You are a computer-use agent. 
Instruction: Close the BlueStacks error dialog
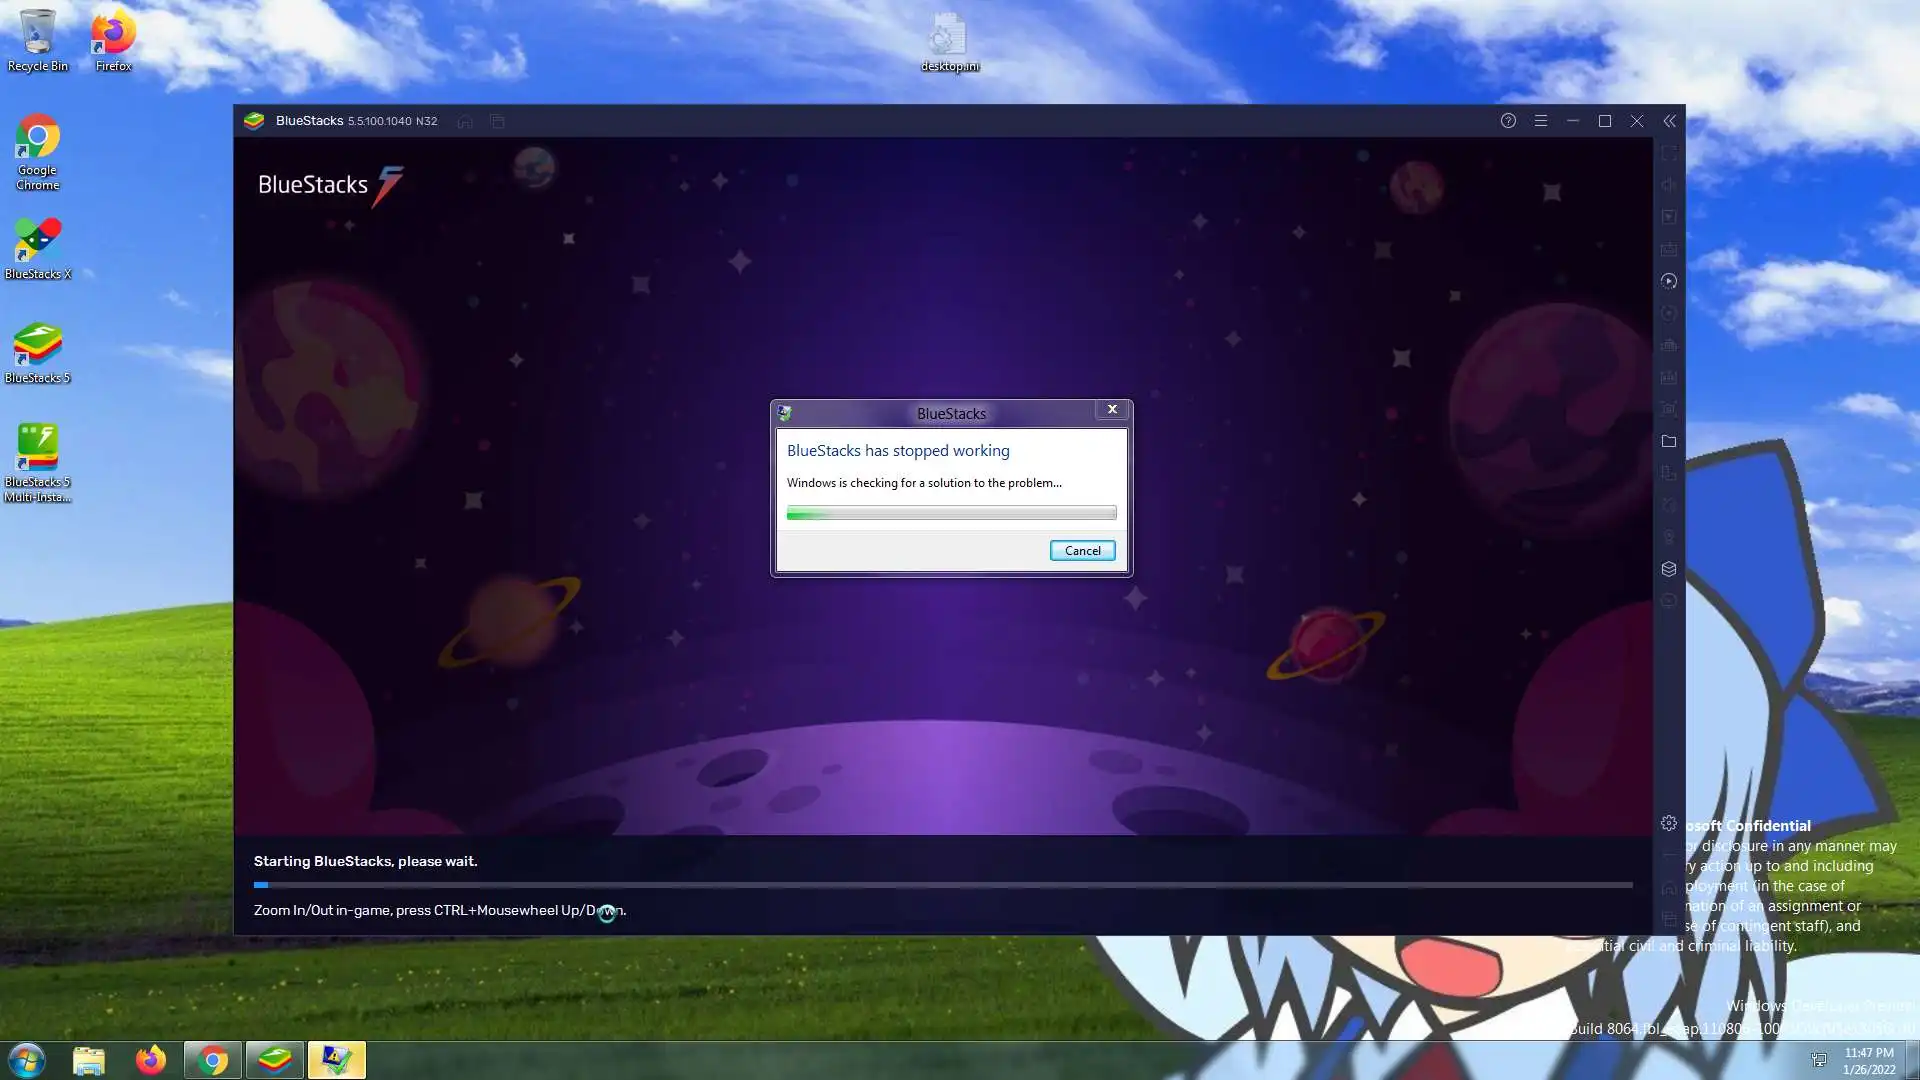1111,410
